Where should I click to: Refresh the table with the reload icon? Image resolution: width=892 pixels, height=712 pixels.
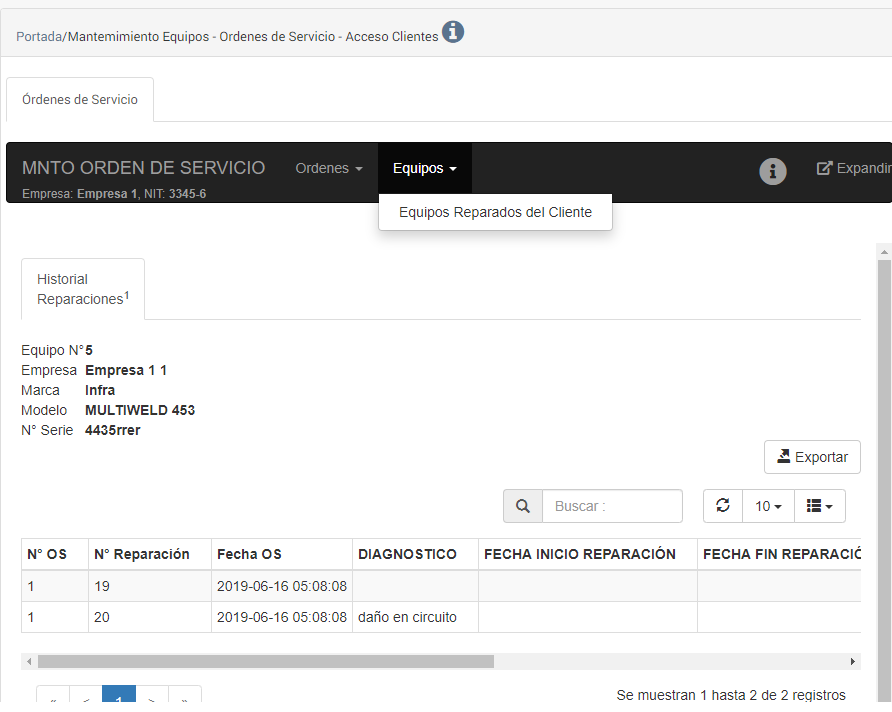[723, 506]
